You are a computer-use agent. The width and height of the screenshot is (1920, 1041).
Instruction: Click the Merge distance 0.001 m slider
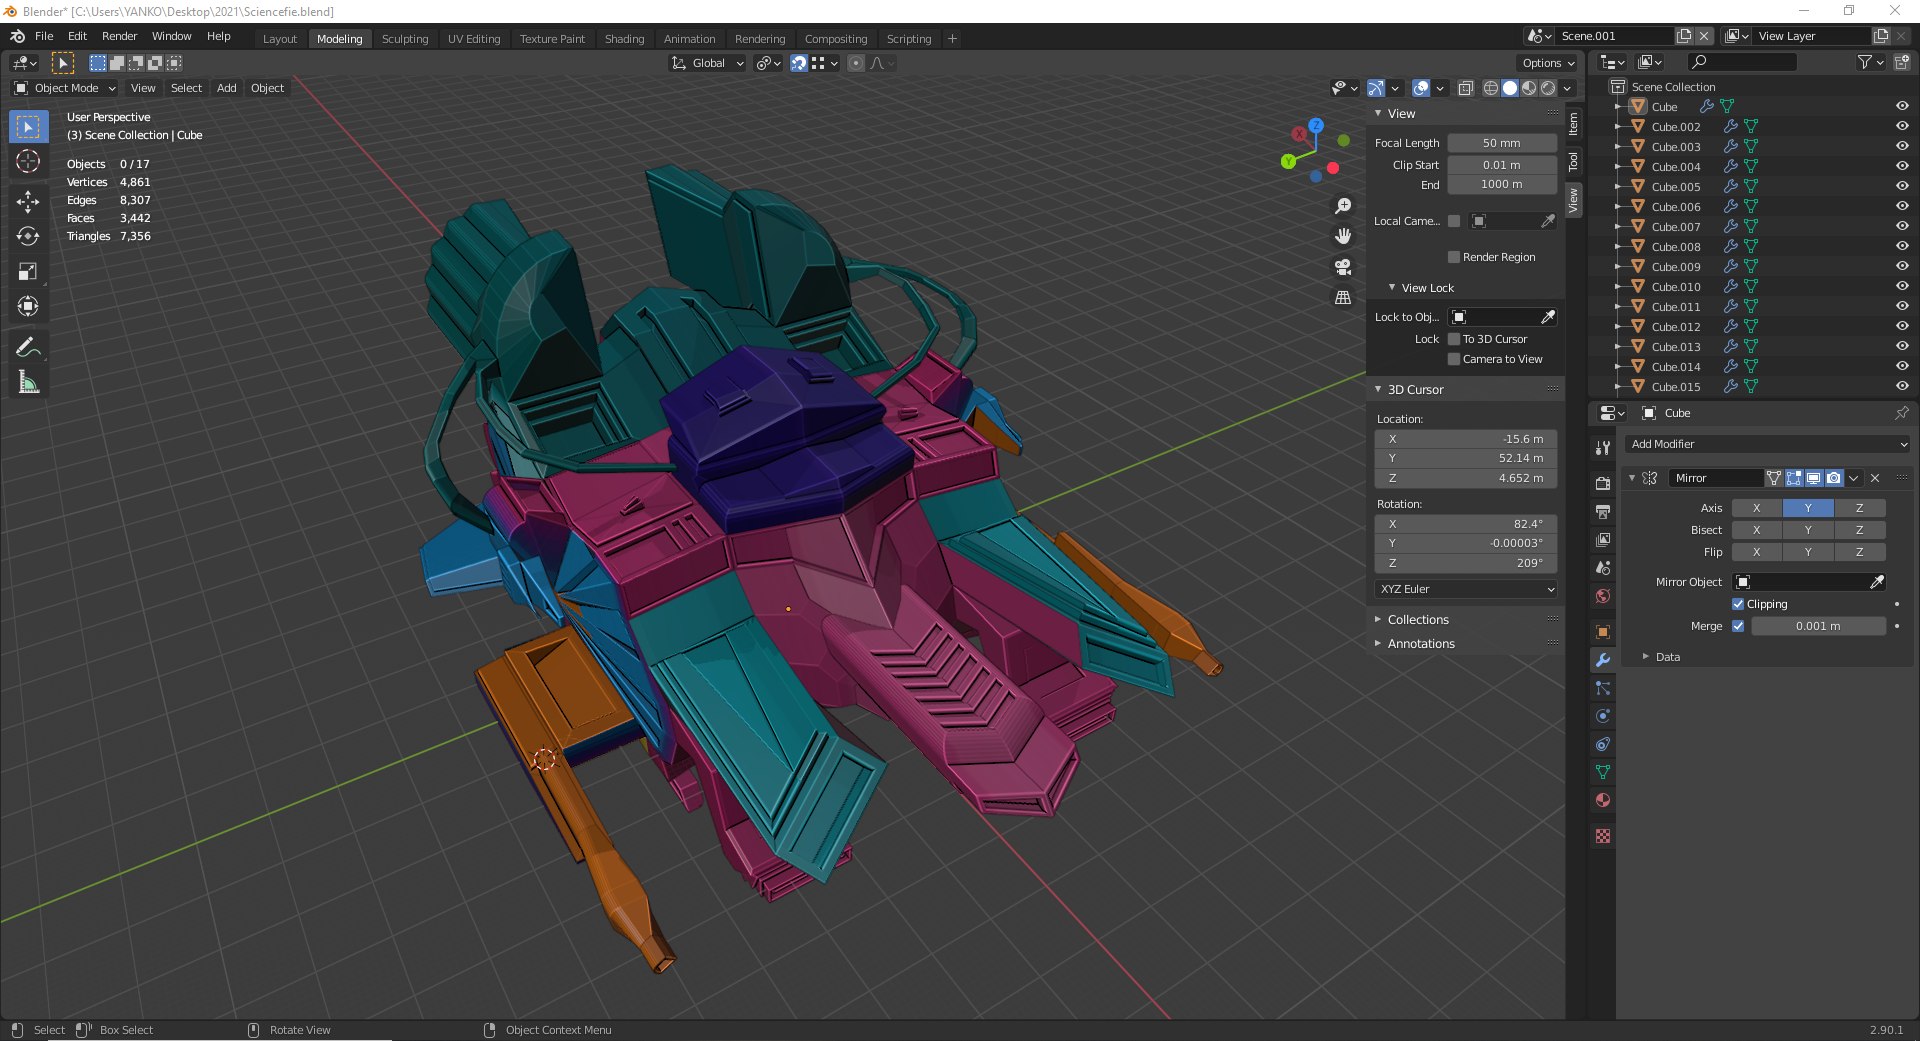click(x=1818, y=626)
